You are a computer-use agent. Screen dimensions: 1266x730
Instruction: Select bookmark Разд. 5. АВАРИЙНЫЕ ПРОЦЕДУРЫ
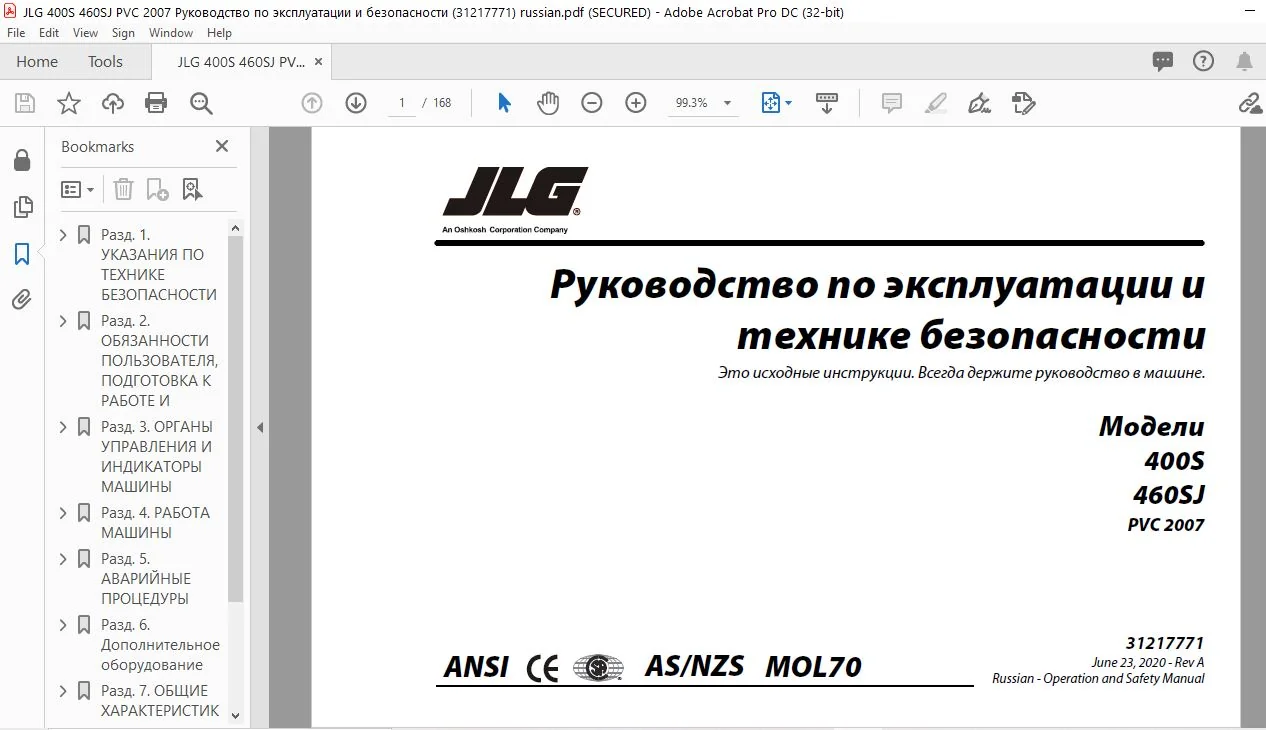coord(146,579)
